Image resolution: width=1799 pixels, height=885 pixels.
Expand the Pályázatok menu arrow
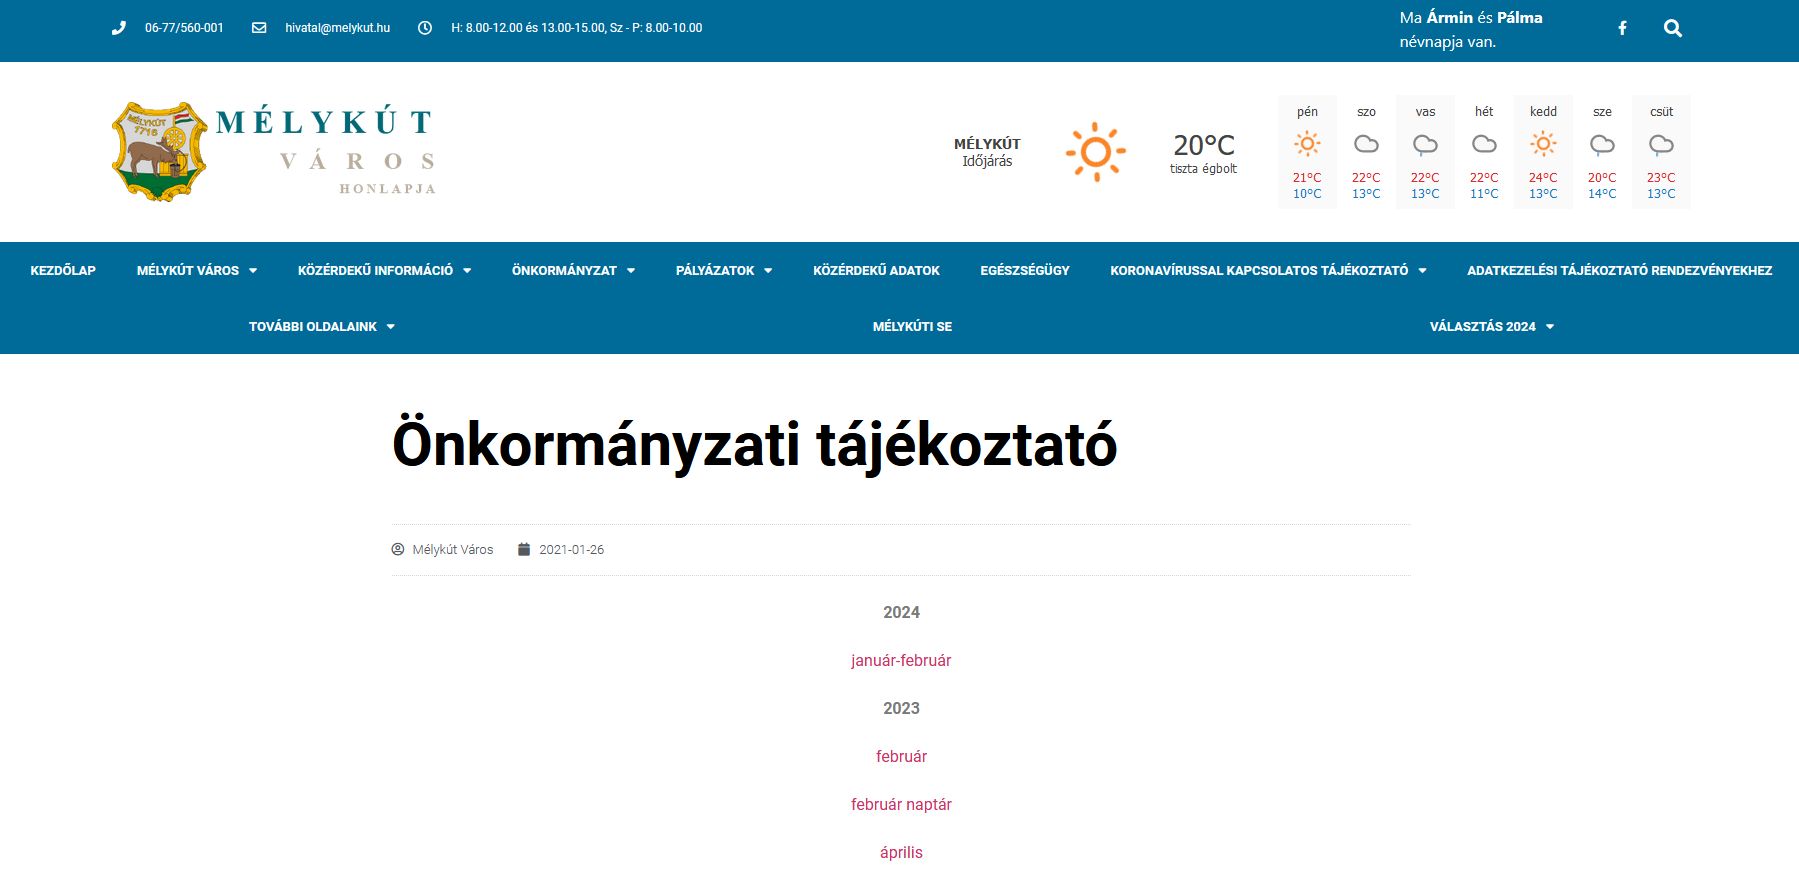coord(768,271)
